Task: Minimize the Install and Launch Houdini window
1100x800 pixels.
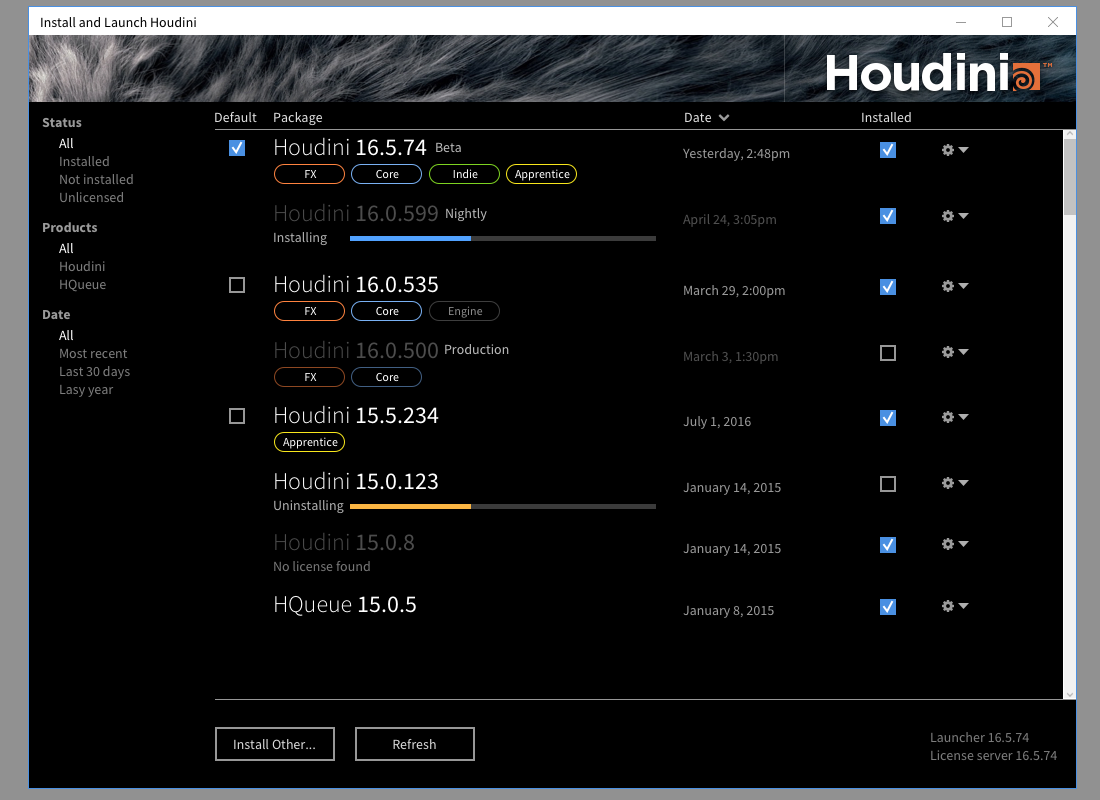Action: pos(961,22)
